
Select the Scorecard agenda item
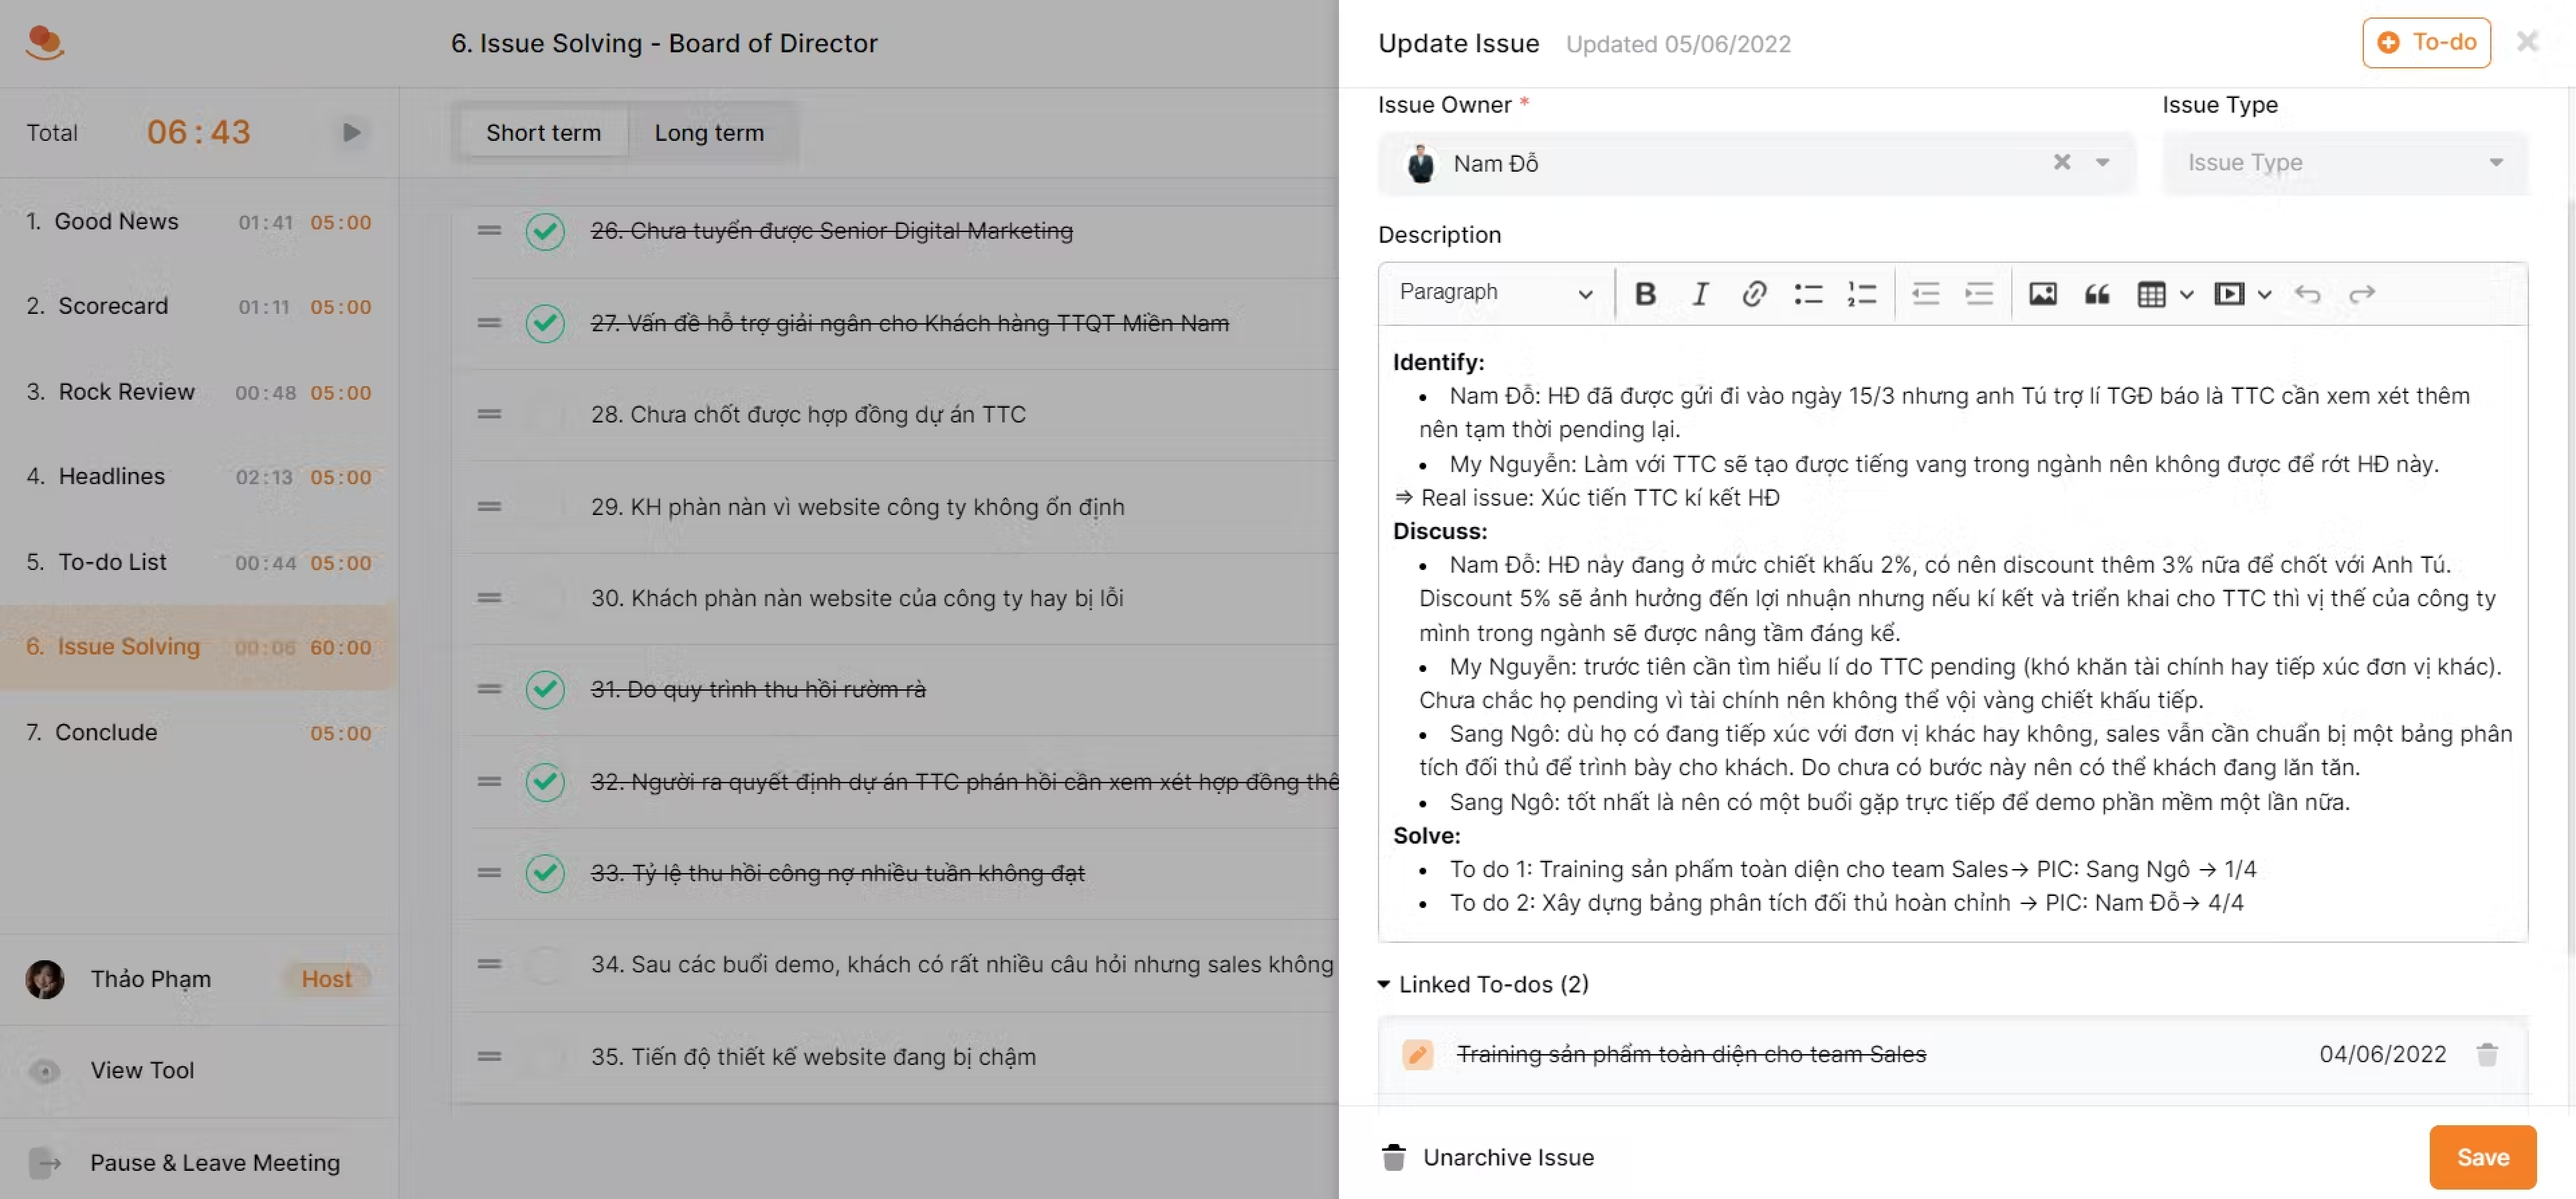coord(113,306)
